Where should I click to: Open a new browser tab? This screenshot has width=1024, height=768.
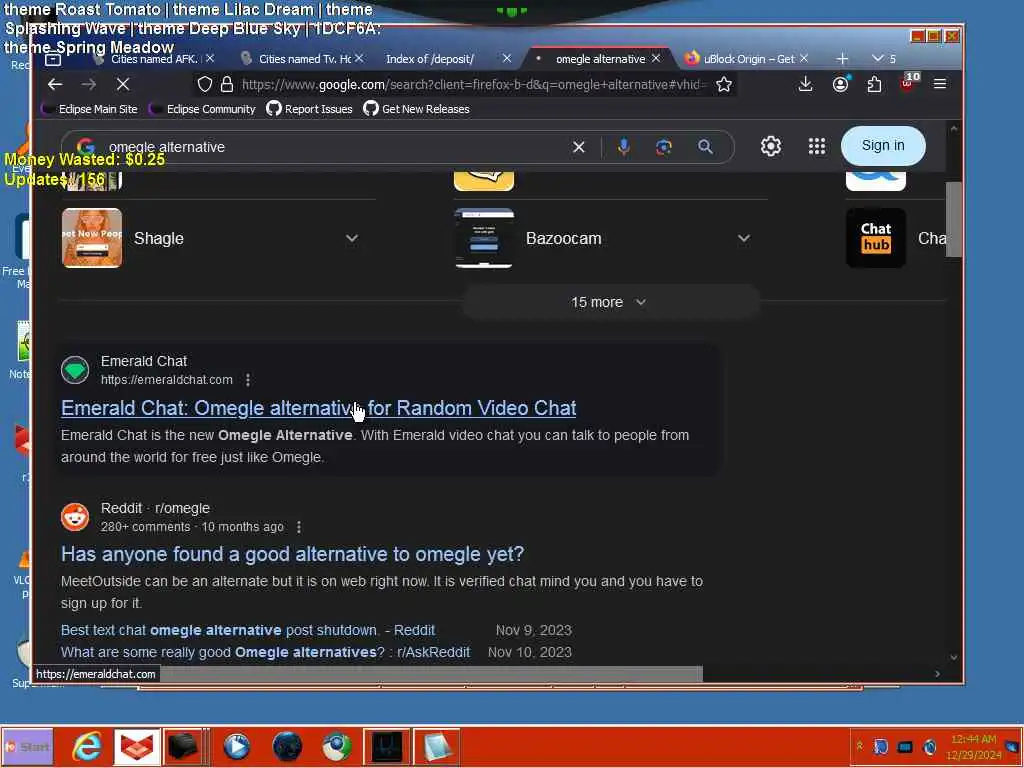tap(842, 59)
